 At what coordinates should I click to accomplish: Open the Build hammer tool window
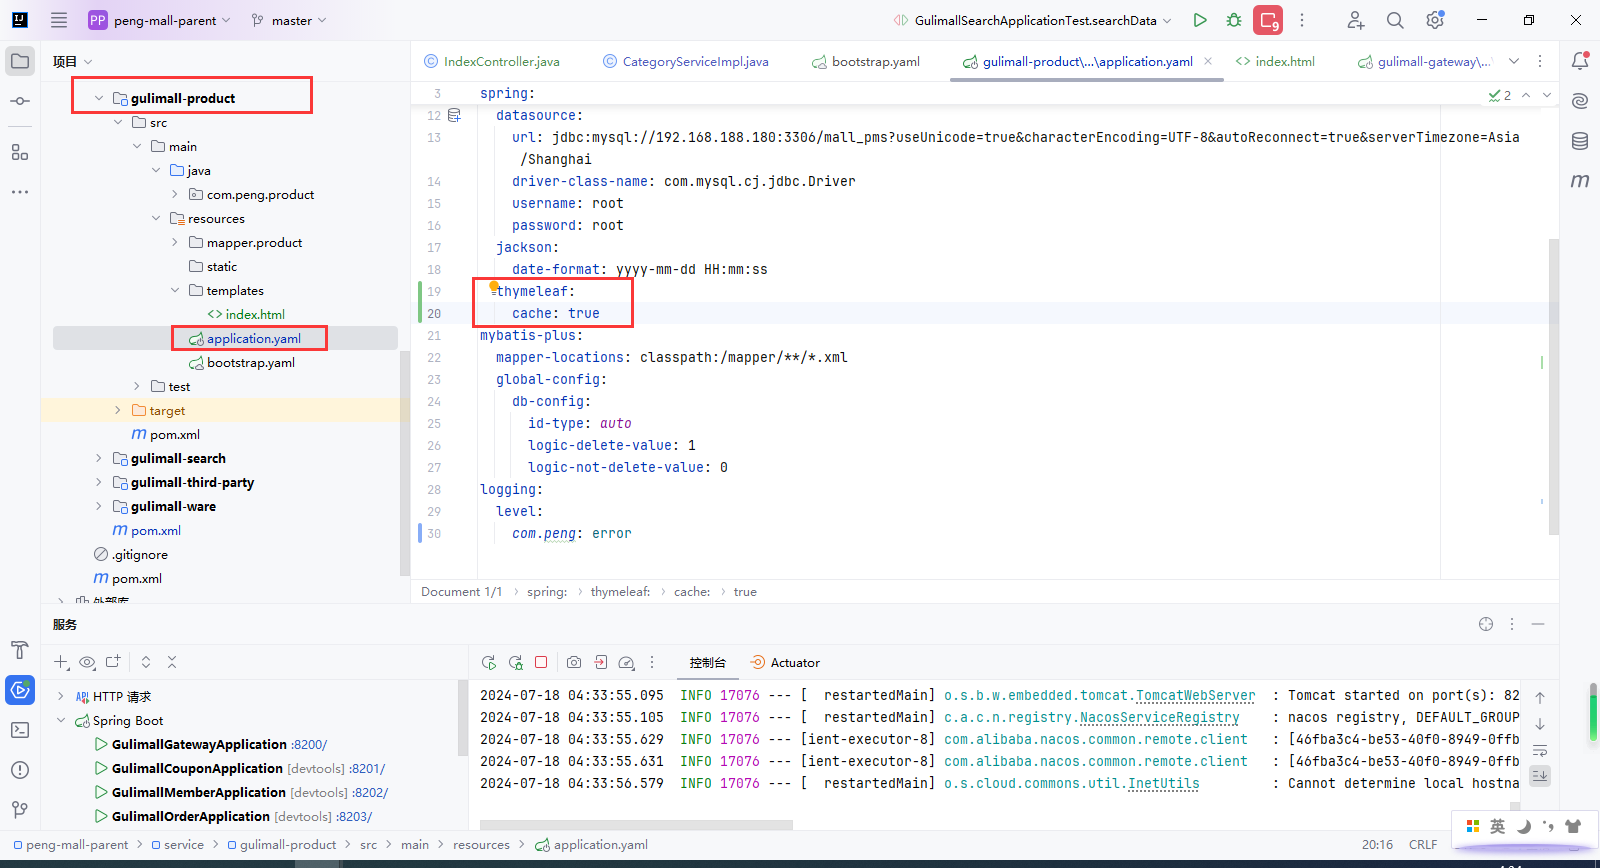click(x=20, y=650)
